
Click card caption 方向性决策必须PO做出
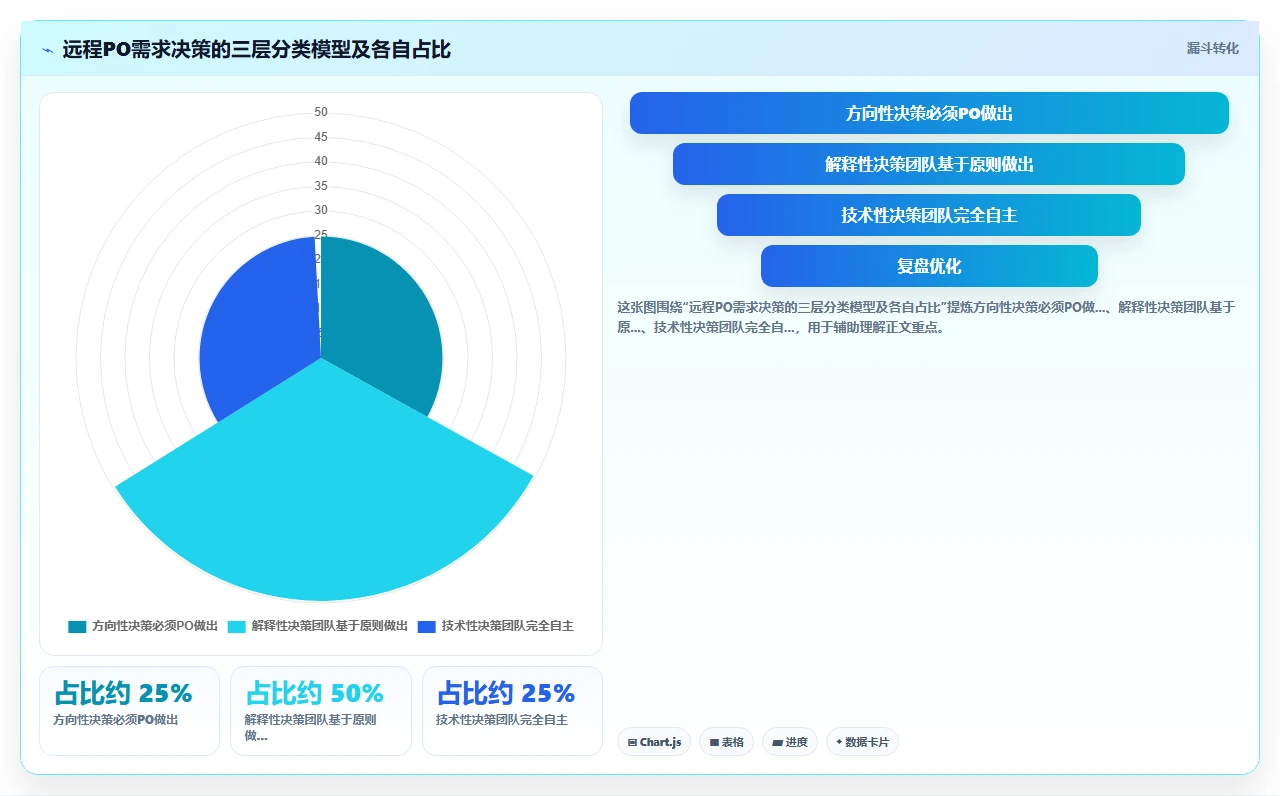116,720
